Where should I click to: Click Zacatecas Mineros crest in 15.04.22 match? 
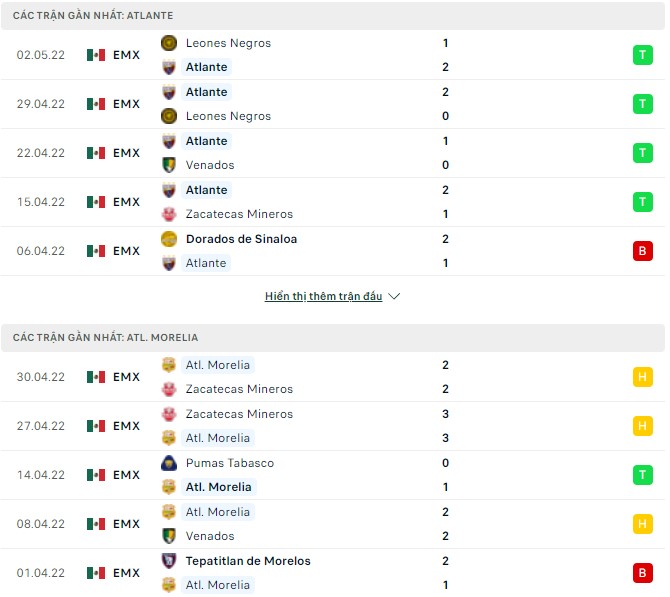tap(169, 214)
